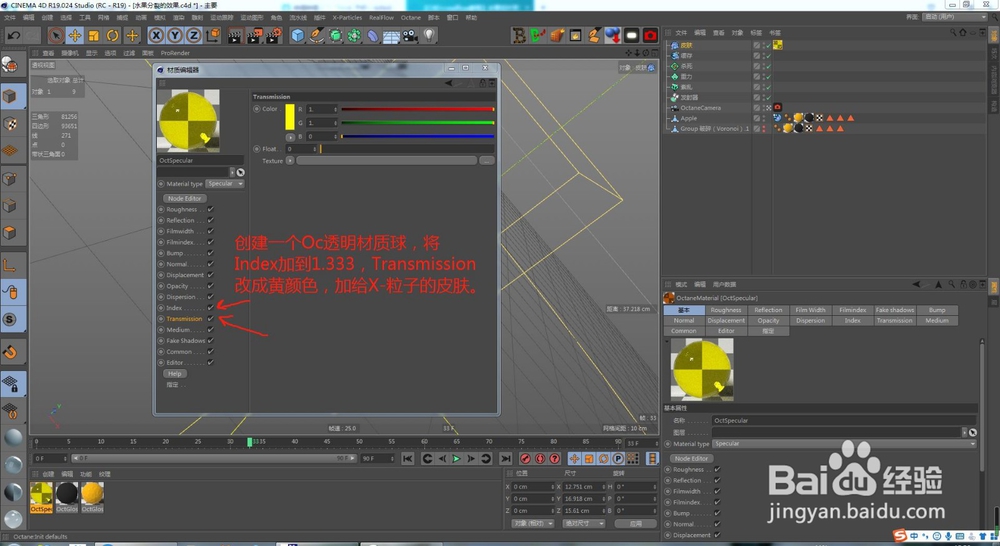Click Help button in Material Editor
Screen dimensions: 1000x546
coord(175,374)
